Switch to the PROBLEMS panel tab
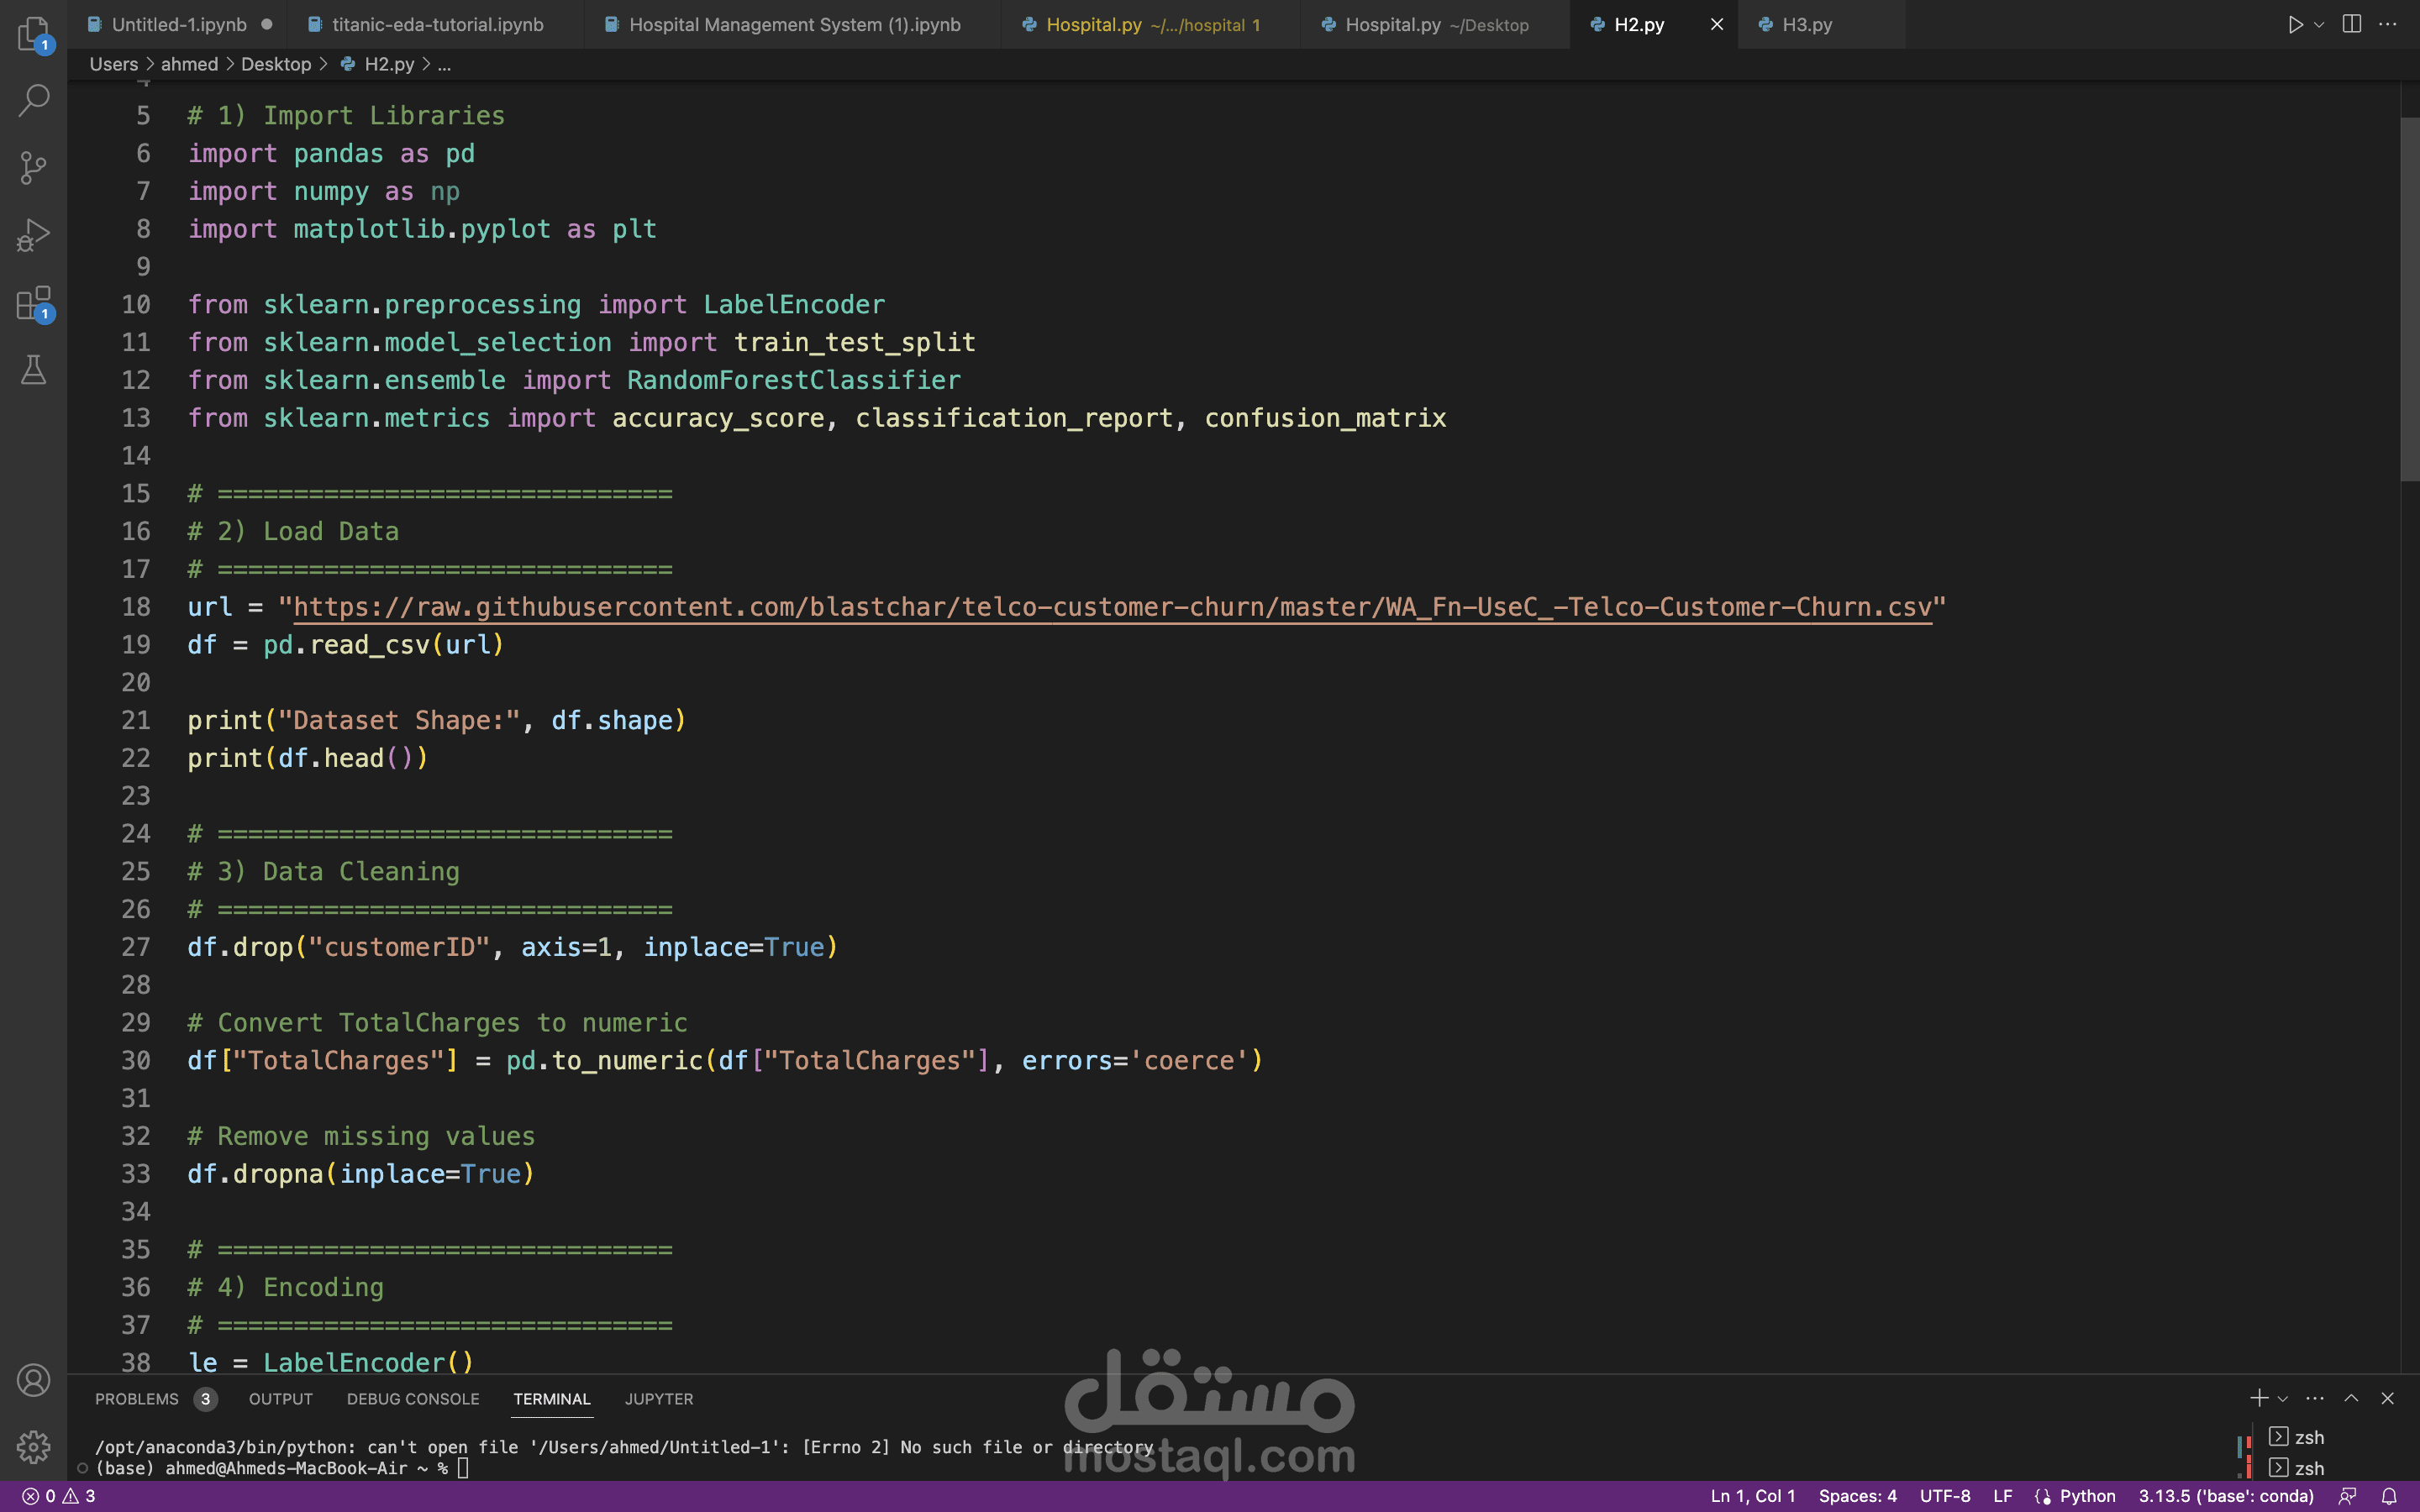Viewport: 2420px width, 1512px height. [137, 1399]
